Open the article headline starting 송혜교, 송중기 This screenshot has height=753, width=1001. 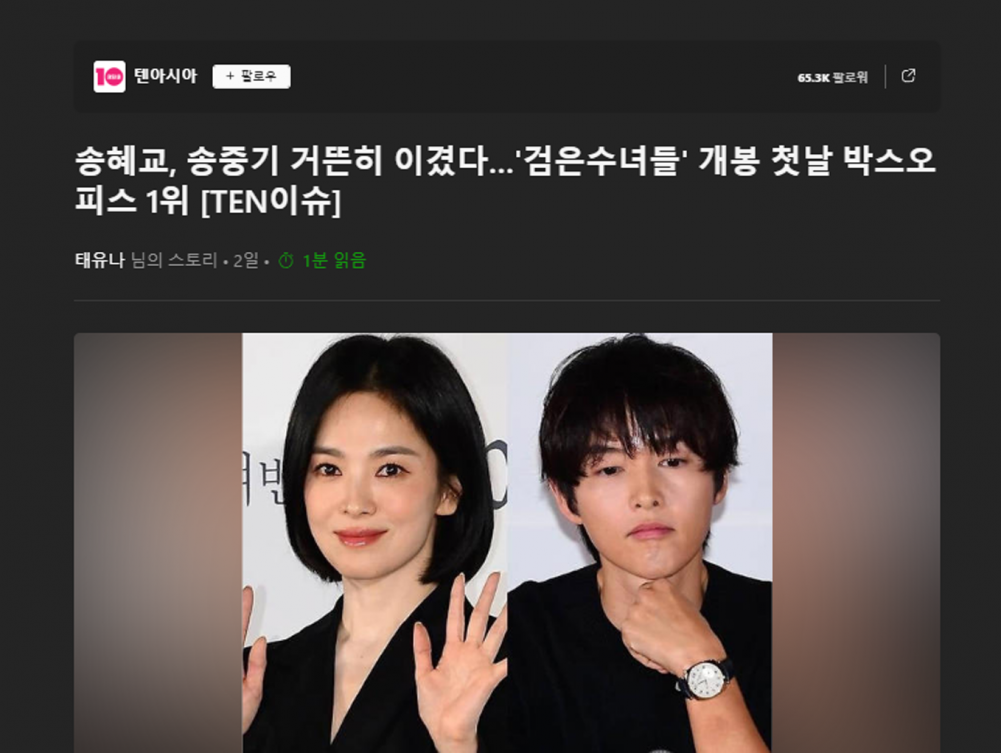pos(505,181)
